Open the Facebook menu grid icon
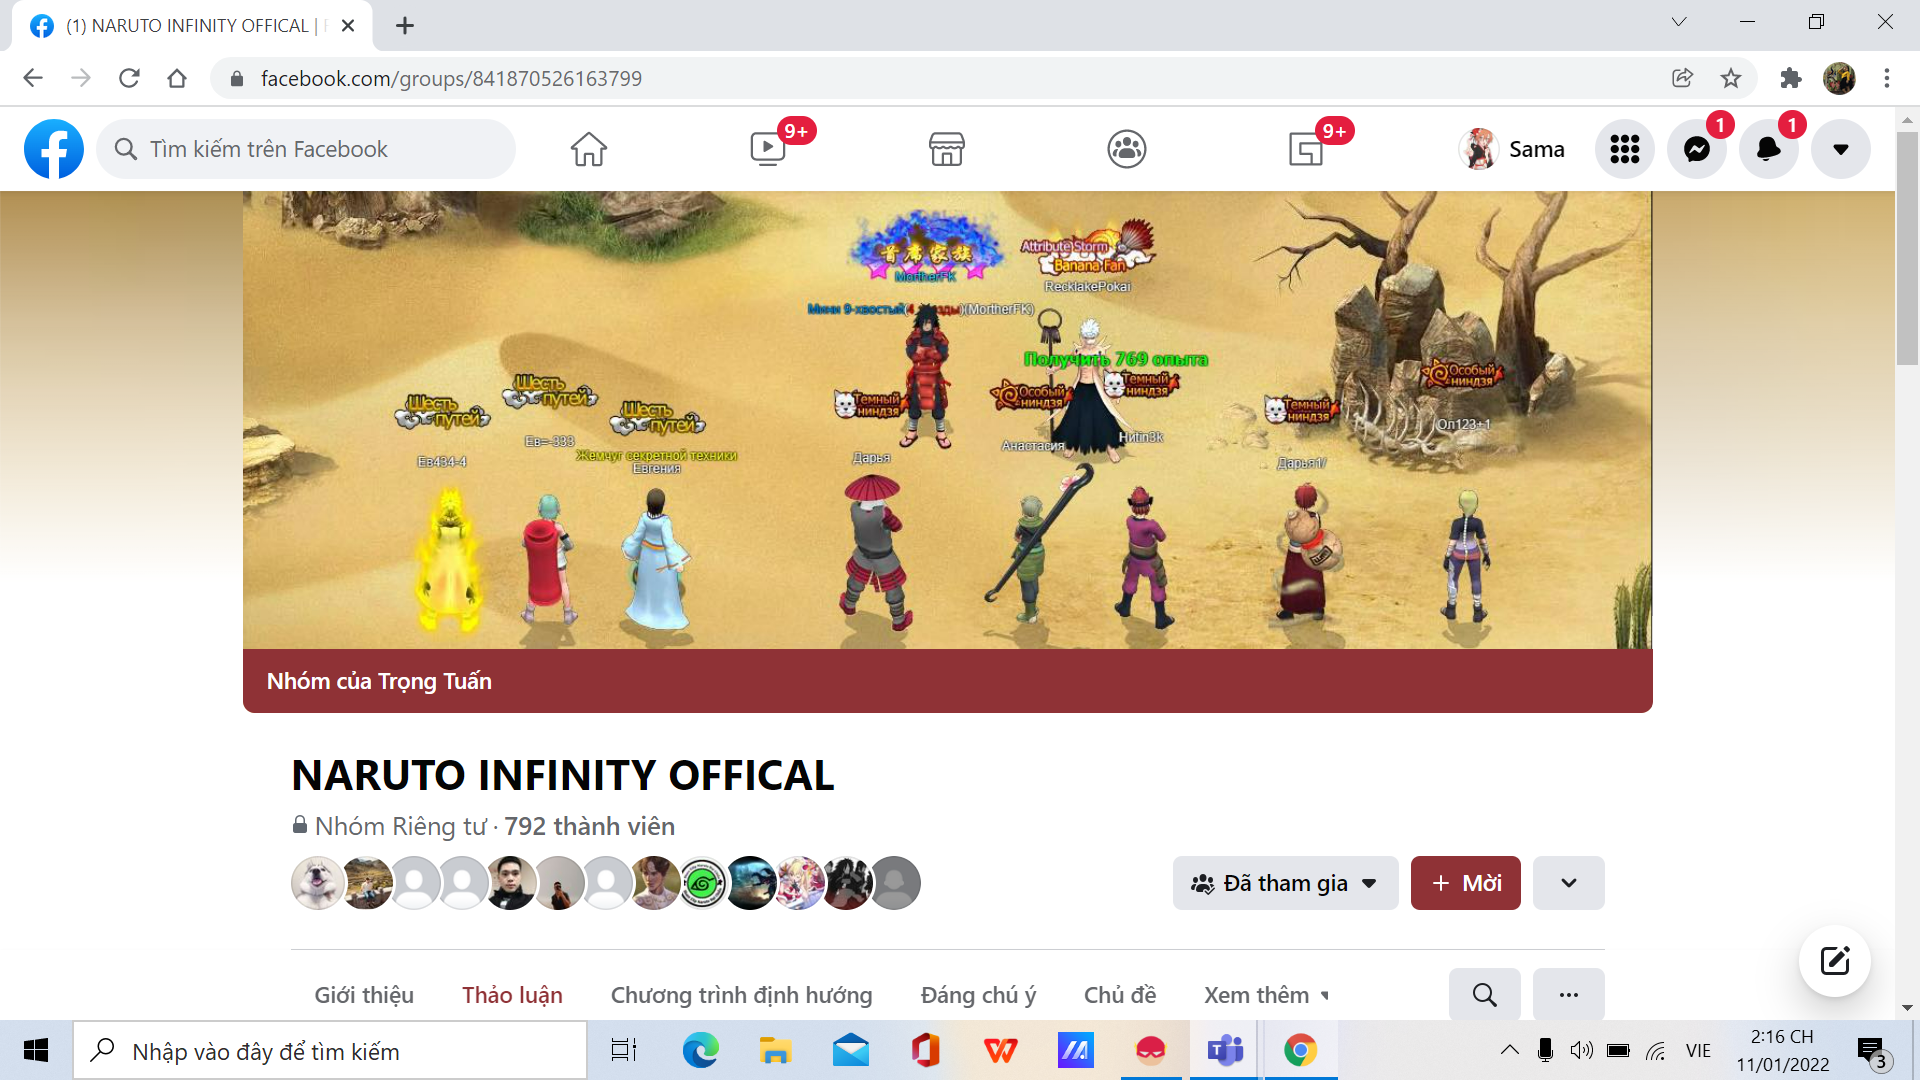The image size is (1920, 1080). [1625, 149]
